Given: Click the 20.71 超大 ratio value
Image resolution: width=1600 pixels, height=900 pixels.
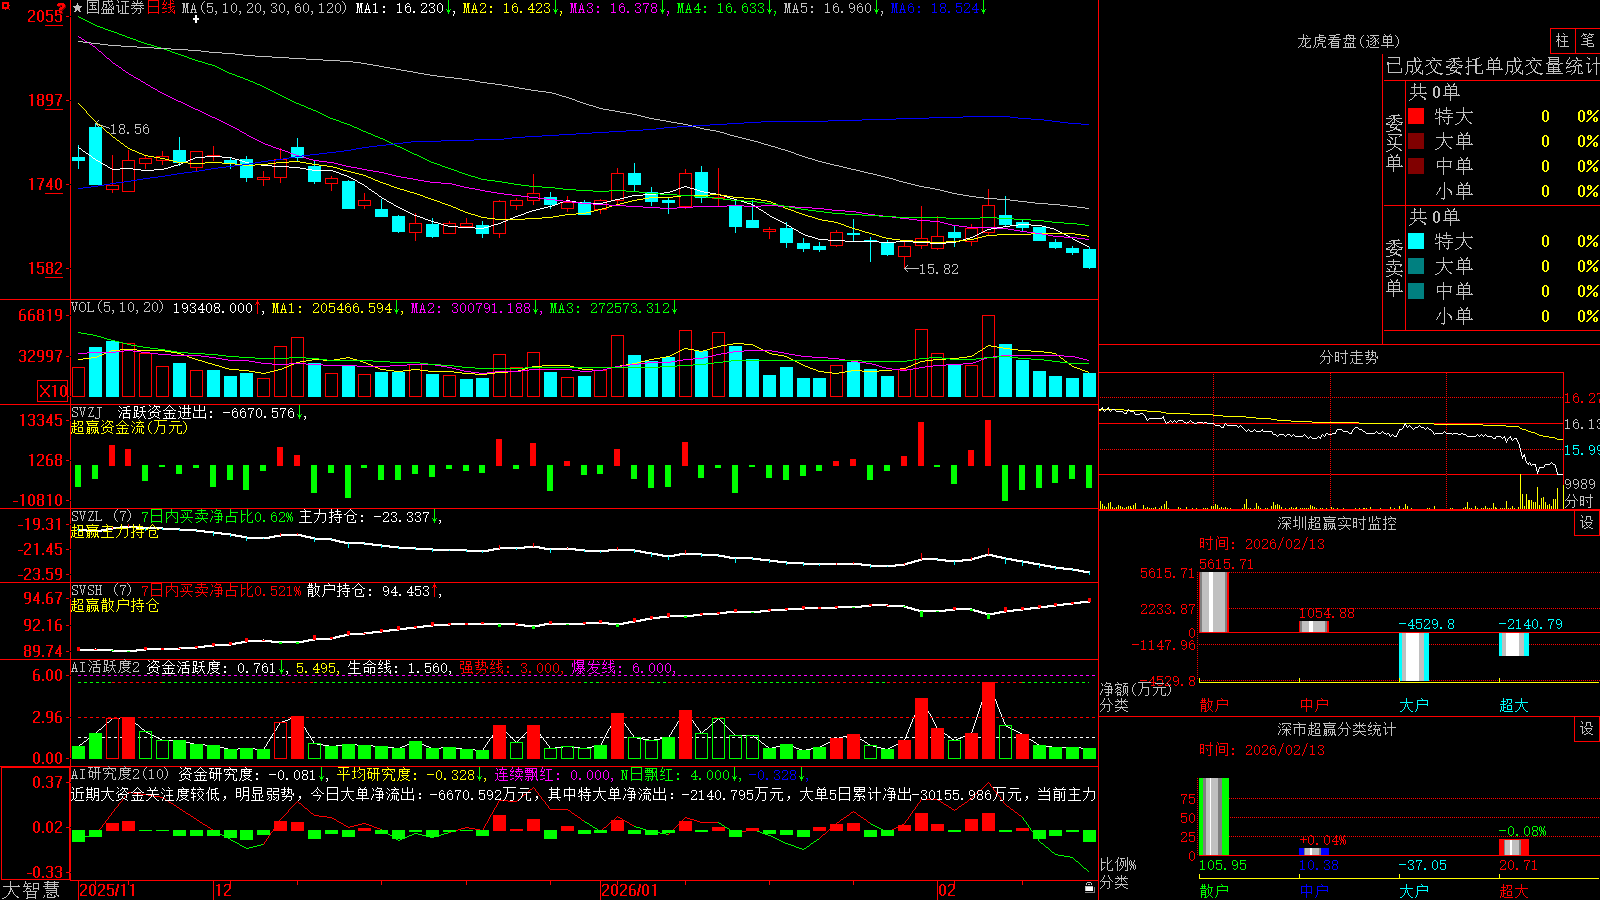Looking at the screenshot, I should (1519, 865).
